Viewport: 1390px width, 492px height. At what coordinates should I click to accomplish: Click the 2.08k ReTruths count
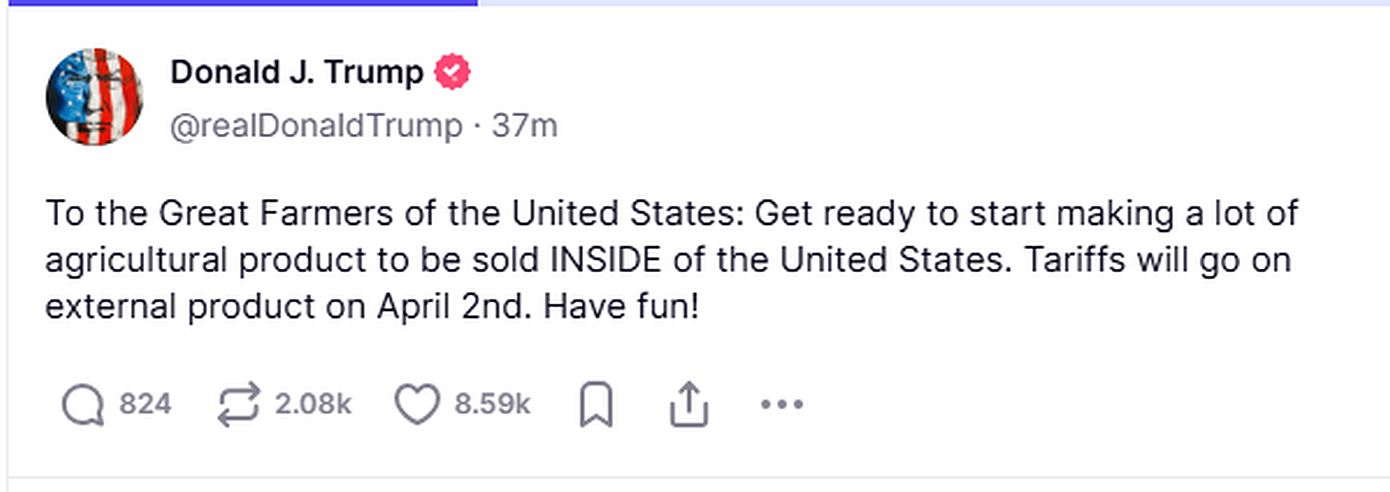(312, 405)
